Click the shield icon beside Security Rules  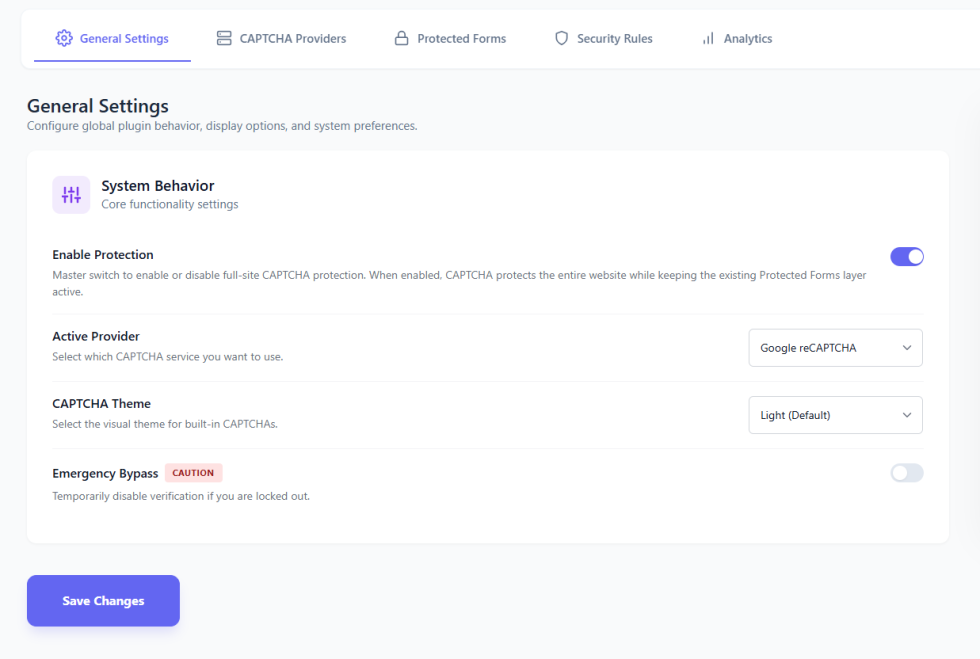tap(561, 39)
